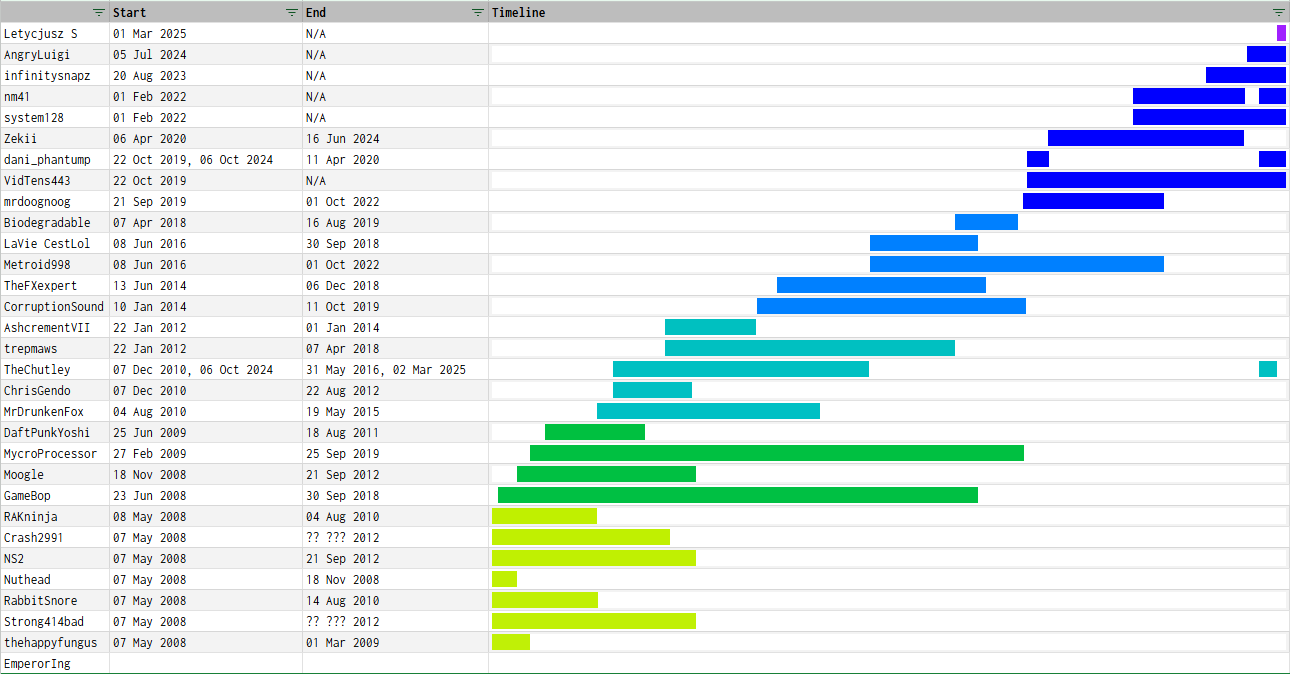Screen dimensions: 1290x674
Task: Select the long green MycroProcessor timeline bar
Action: 776,453
